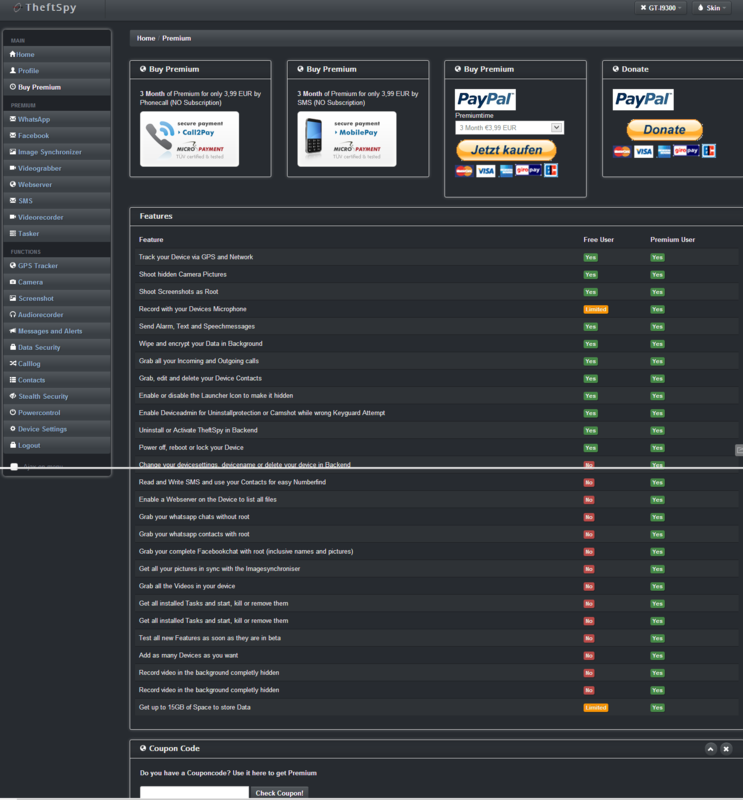Click the TheftSpy logo in the header
This screenshot has height=800, width=743.
coord(45,8)
